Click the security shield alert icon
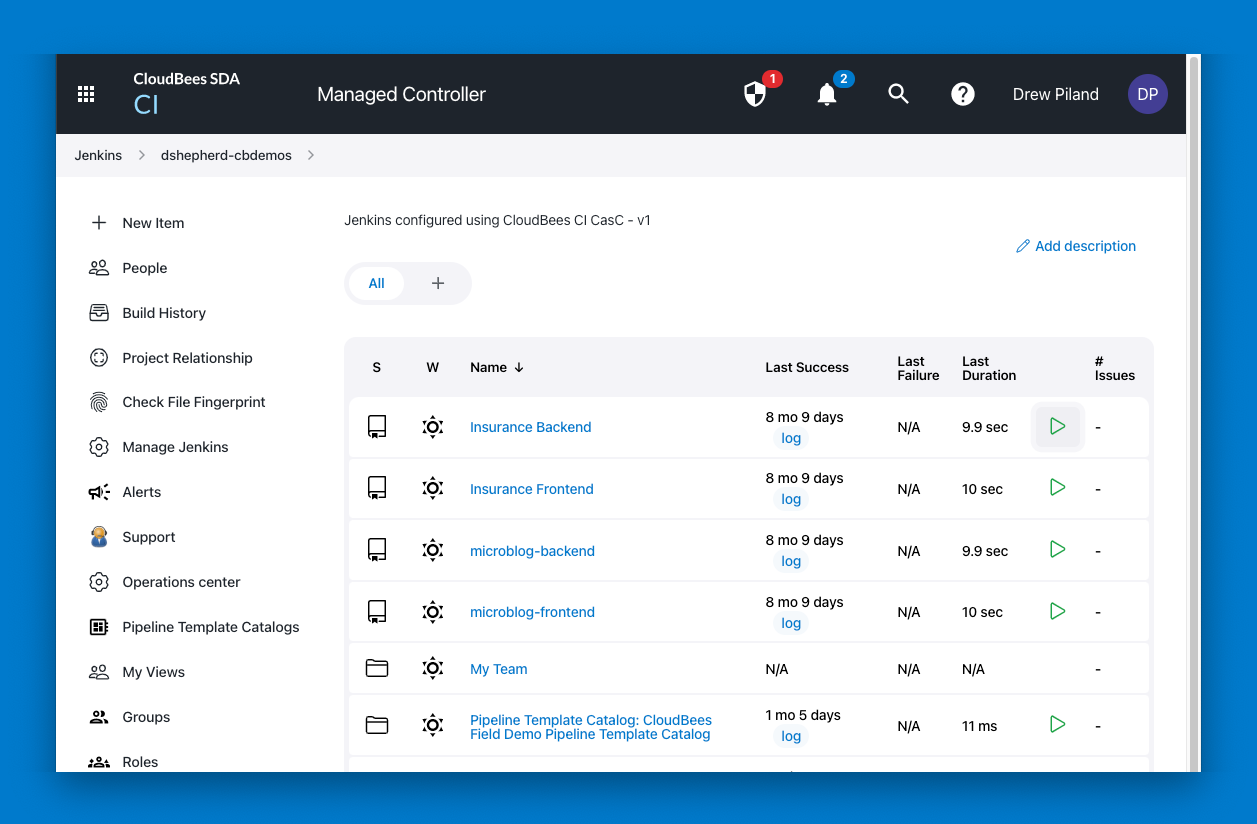The height and width of the screenshot is (824, 1257). click(755, 94)
